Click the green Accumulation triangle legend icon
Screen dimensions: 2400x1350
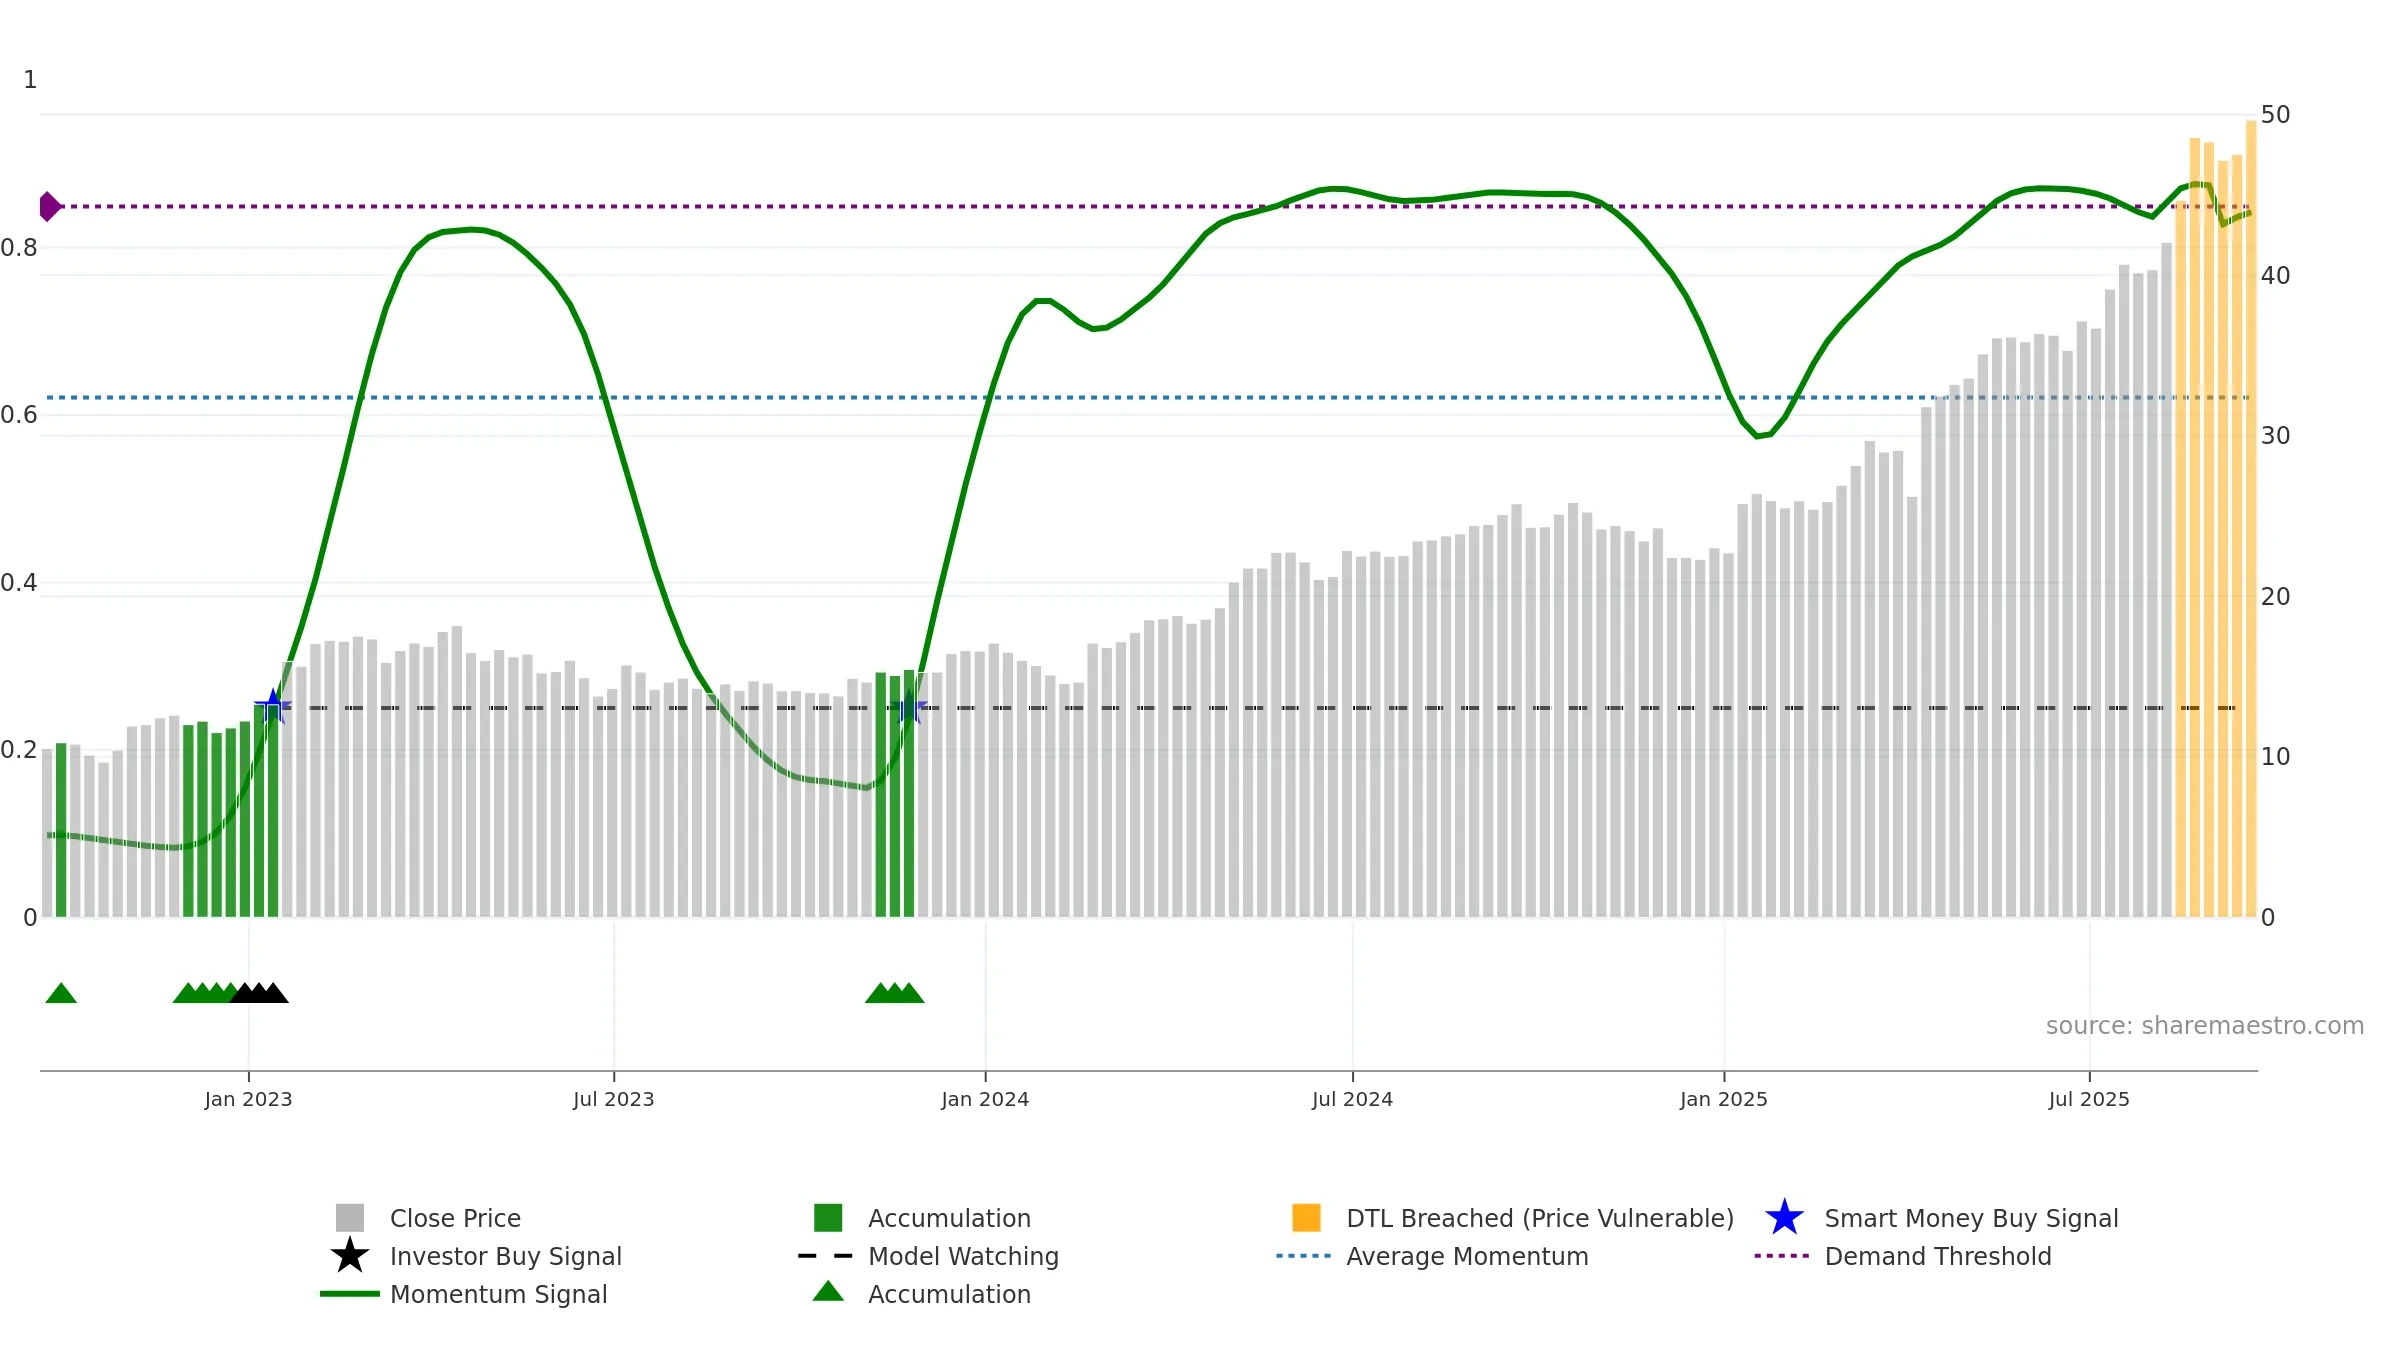click(x=828, y=1292)
